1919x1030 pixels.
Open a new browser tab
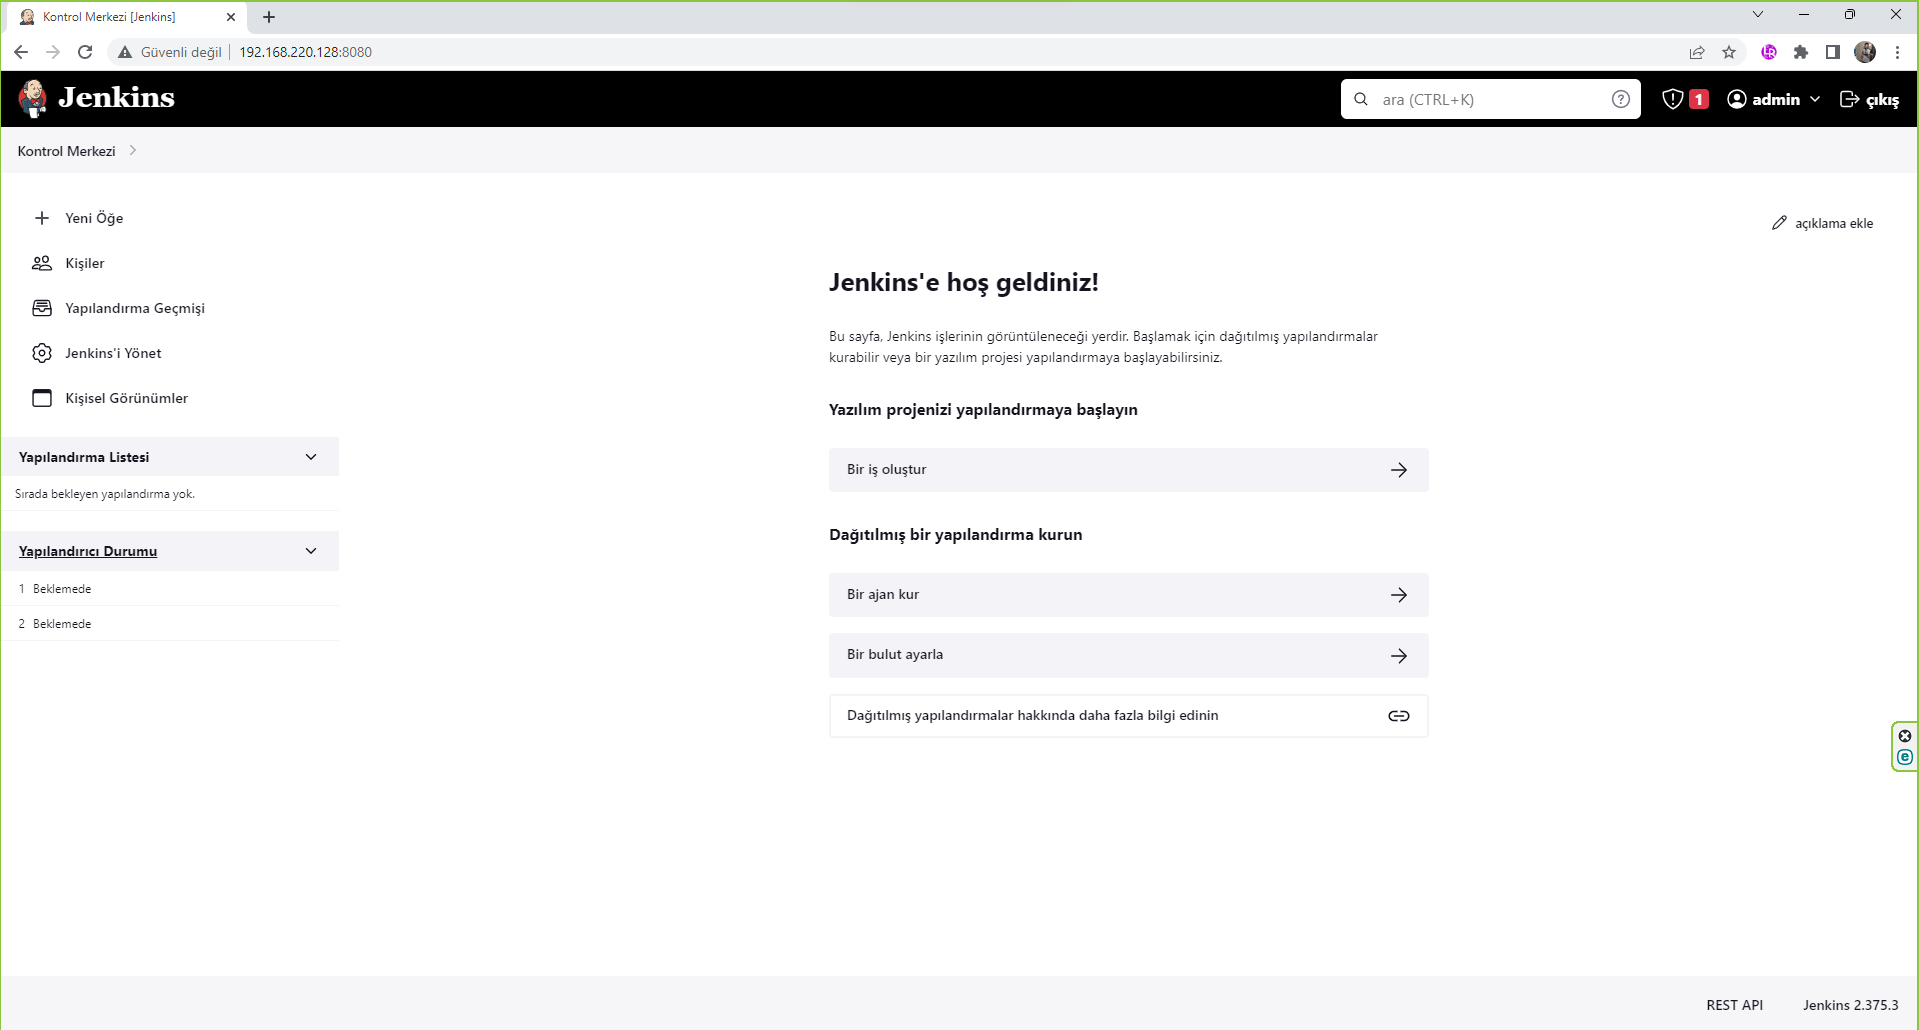[269, 17]
